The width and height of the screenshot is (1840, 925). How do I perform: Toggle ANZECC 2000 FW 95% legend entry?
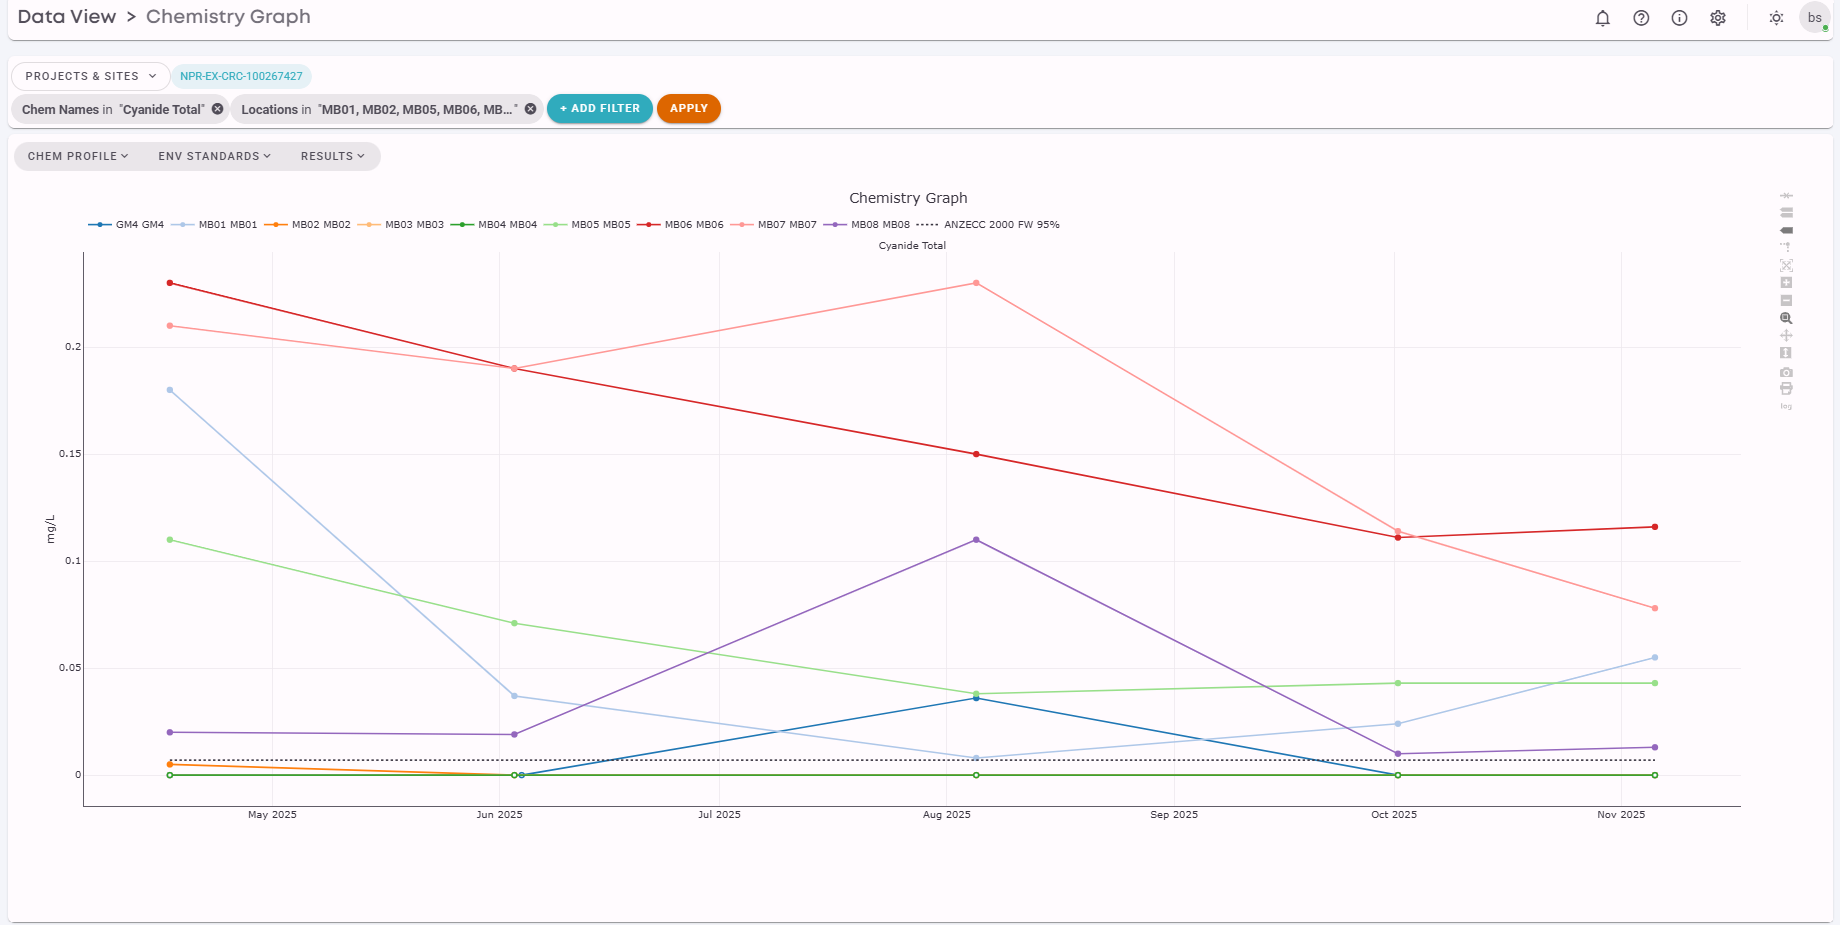(x=988, y=225)
